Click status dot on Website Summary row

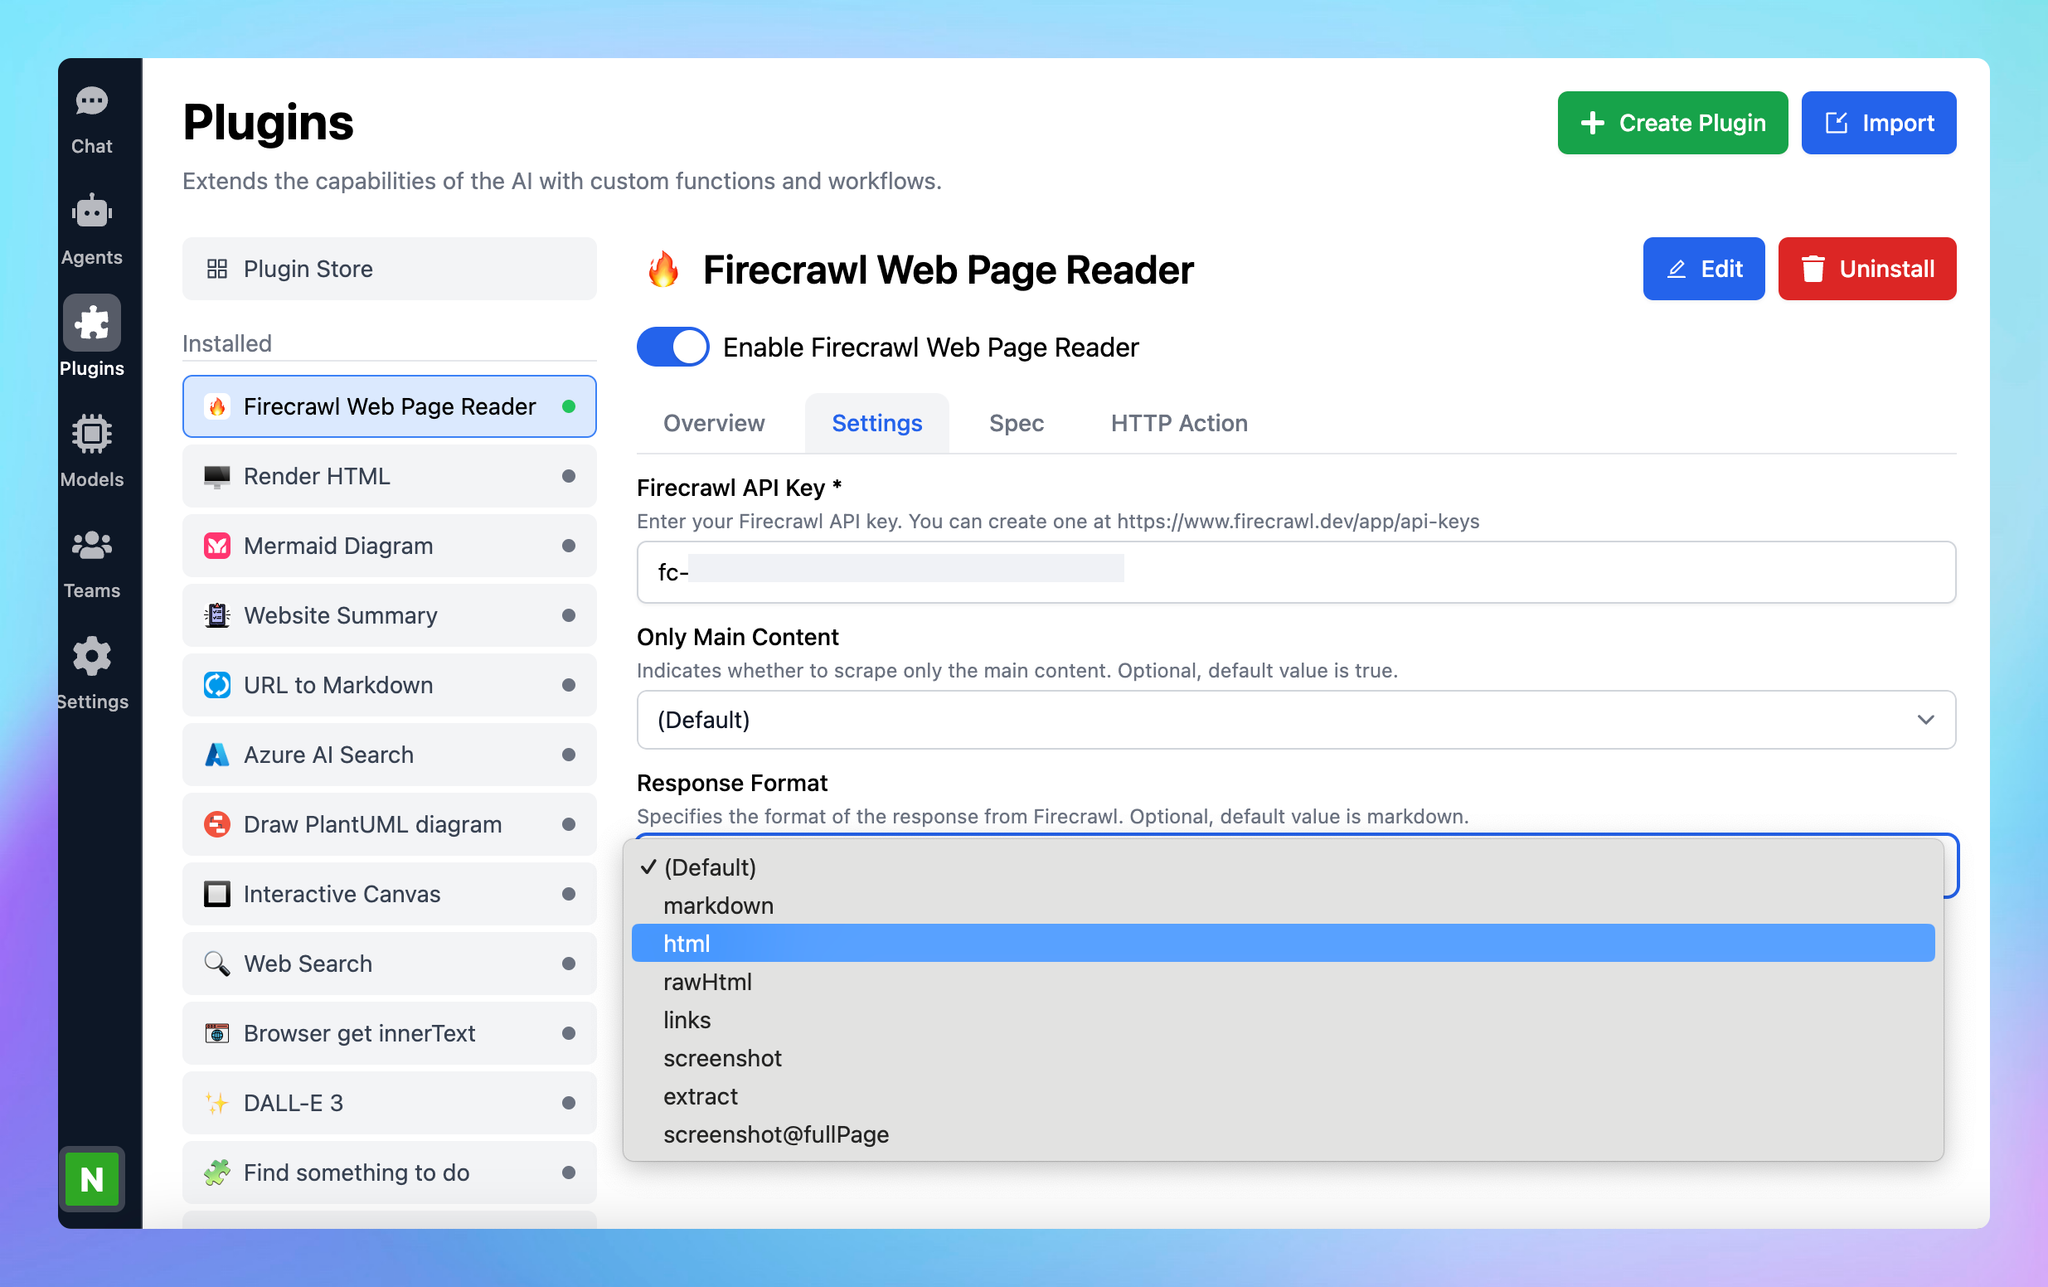(x=569, y=615)
